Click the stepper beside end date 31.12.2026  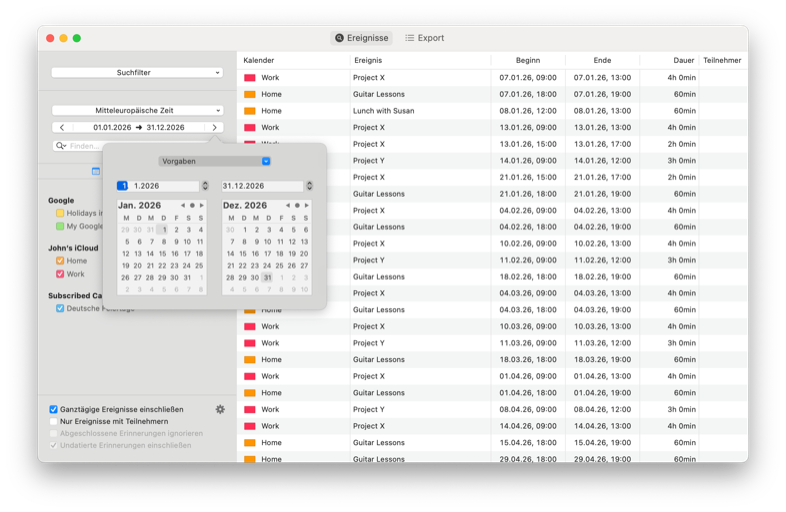click(309, 186)
